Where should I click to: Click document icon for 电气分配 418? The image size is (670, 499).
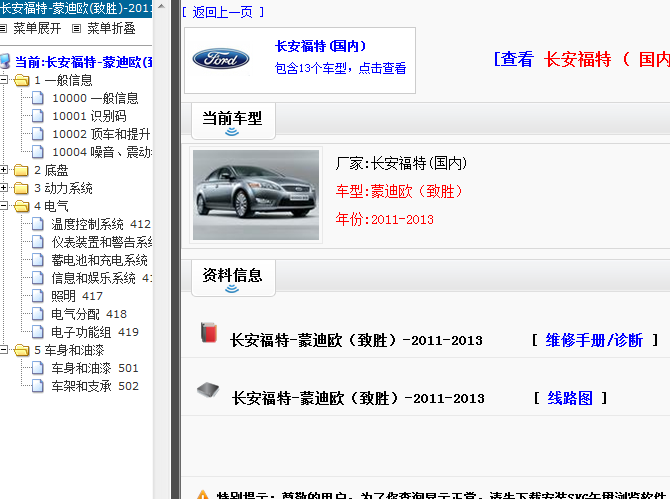click(x=38, y=314)
